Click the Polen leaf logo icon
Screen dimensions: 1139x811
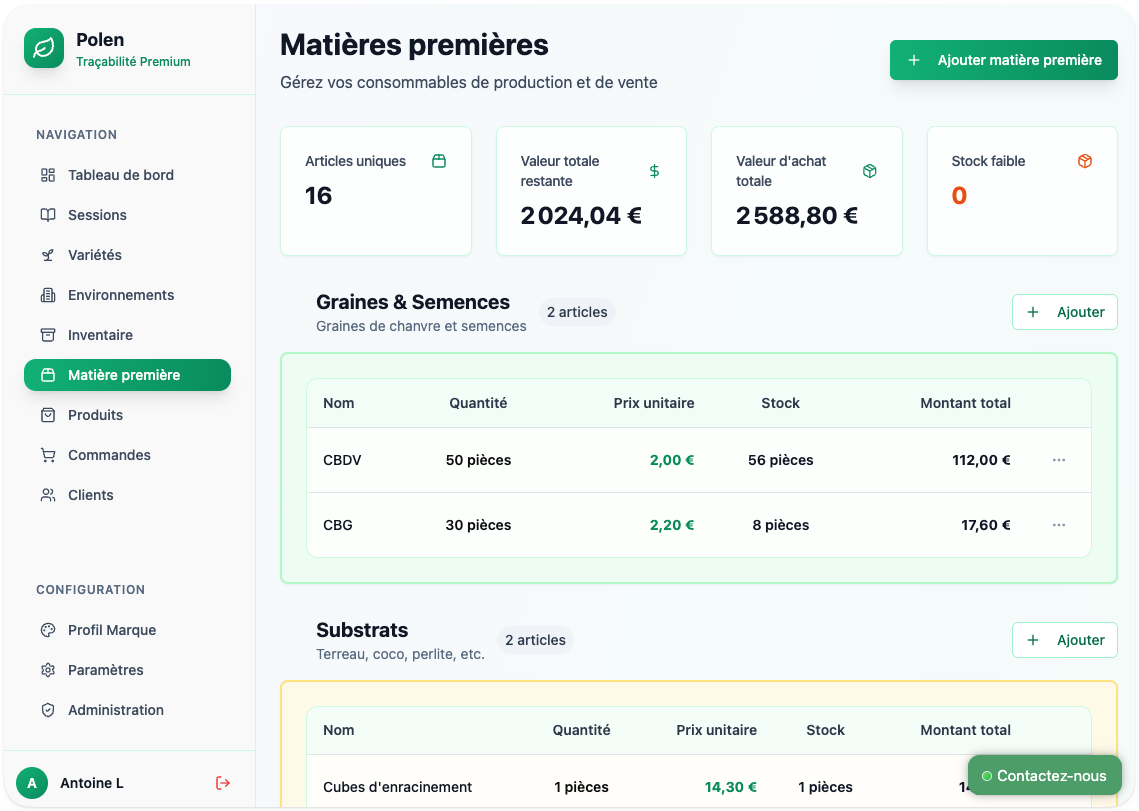click(44, 48)
